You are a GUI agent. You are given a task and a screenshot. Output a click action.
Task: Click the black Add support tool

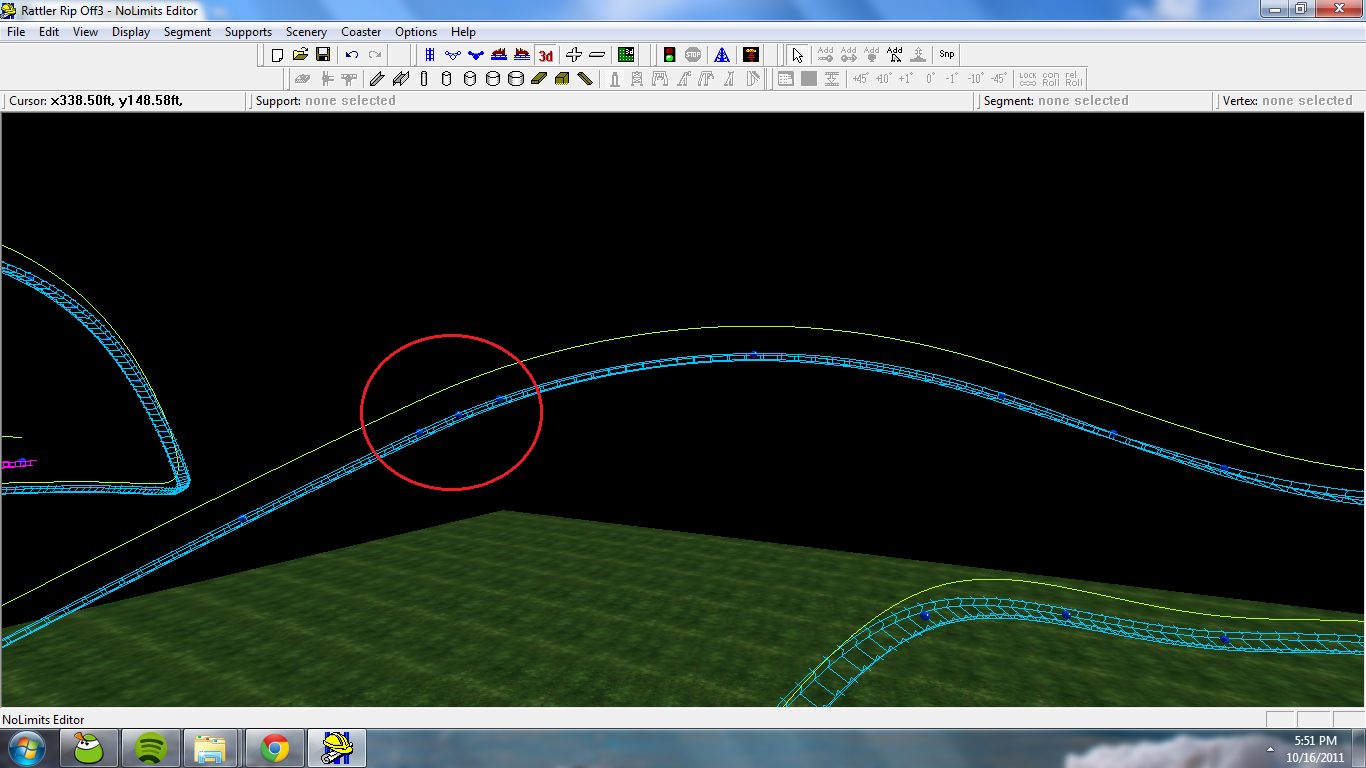[894, 55]
